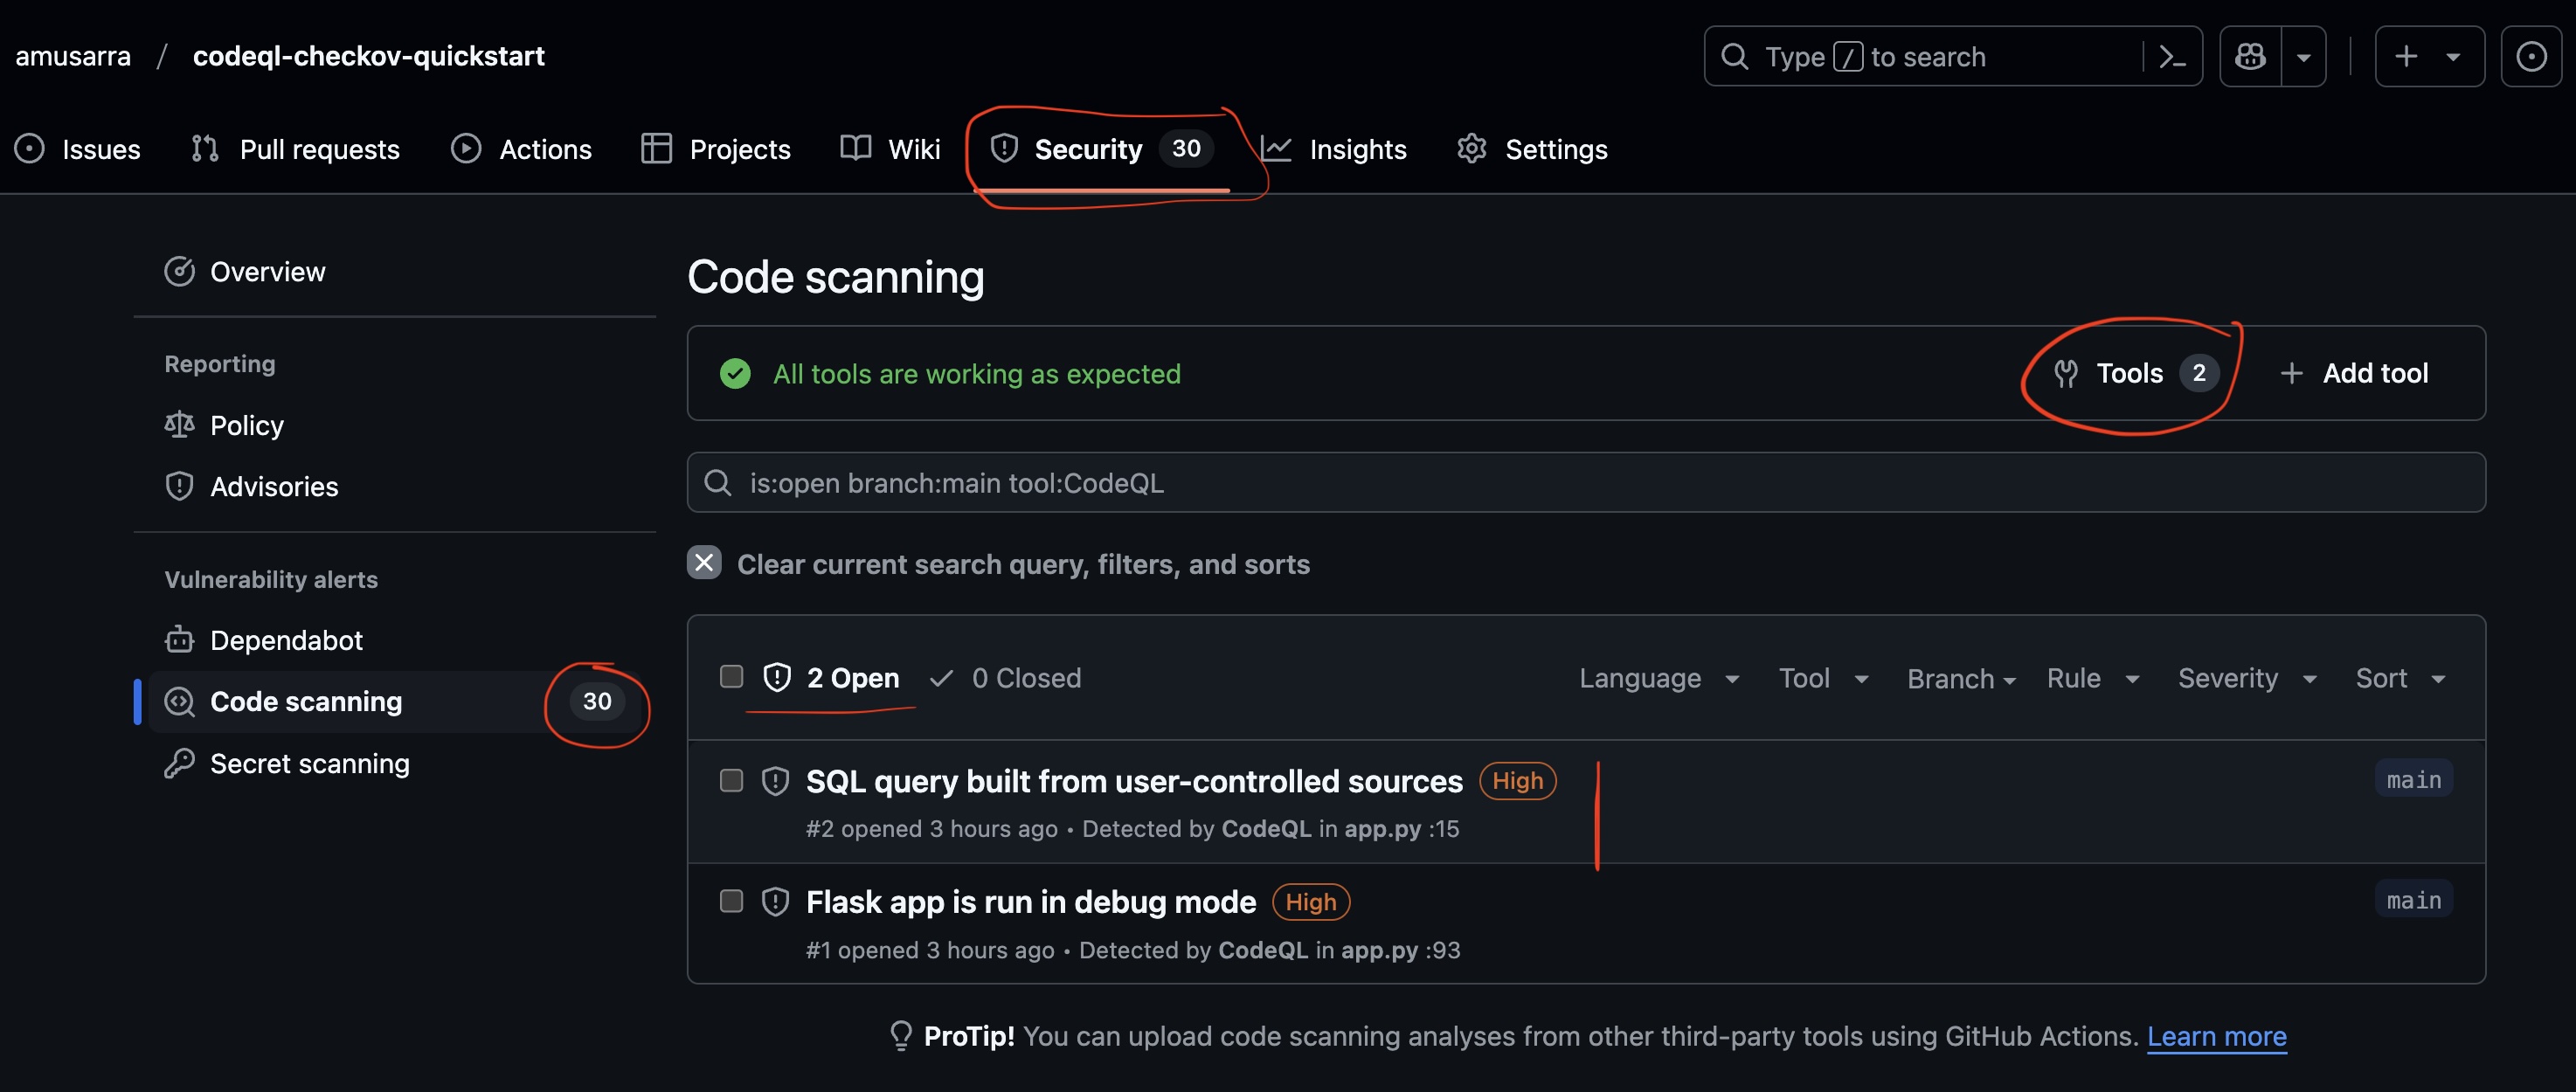2576x1092 pixels.
Task: Click the Overview meter icon
Action: 179,272
